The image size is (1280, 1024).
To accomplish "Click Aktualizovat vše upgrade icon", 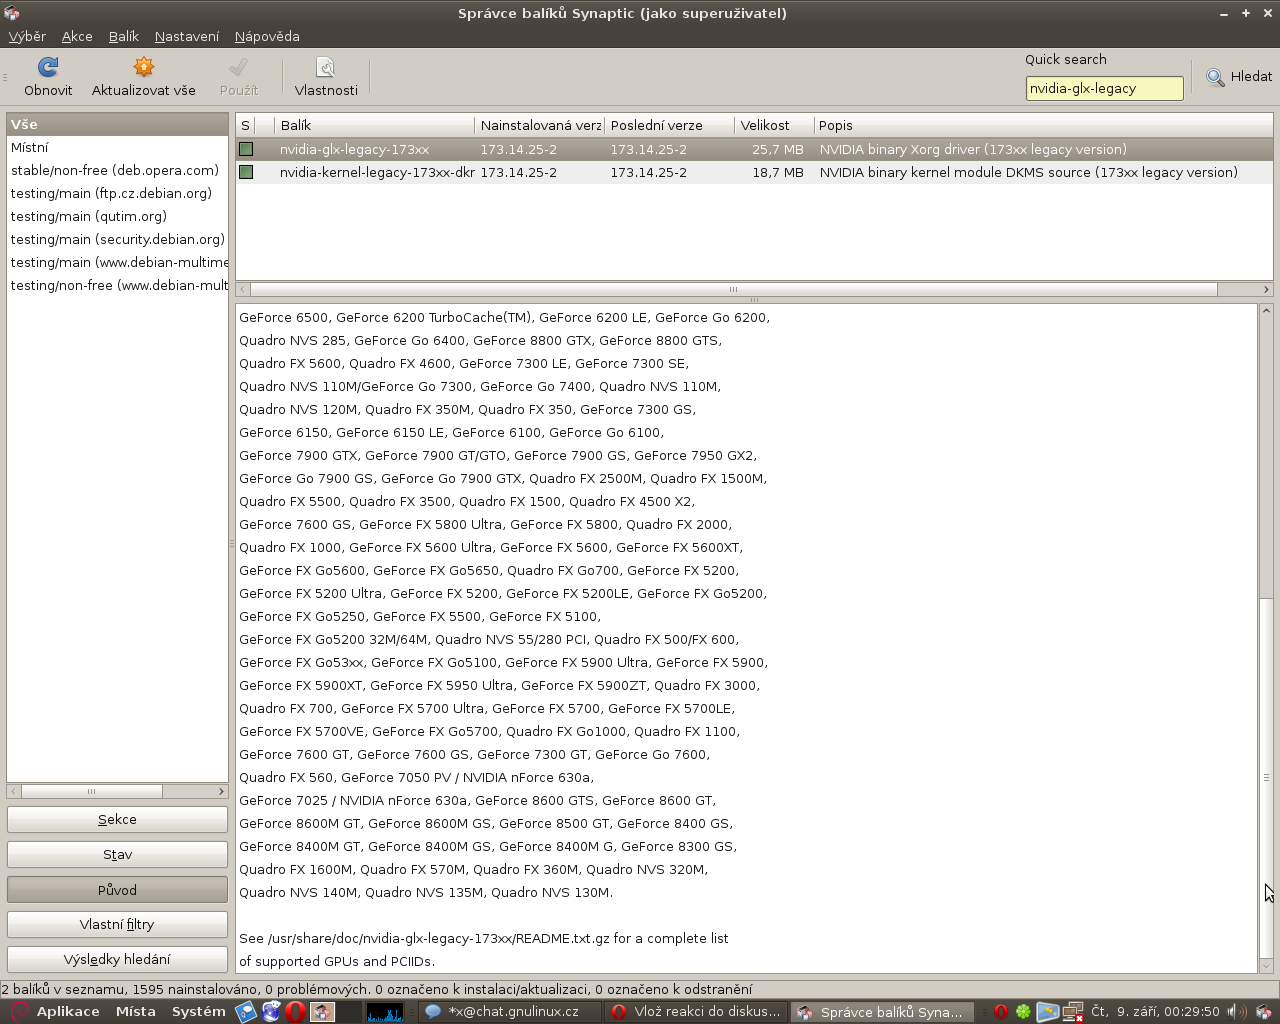I will [x=144, y=67].
